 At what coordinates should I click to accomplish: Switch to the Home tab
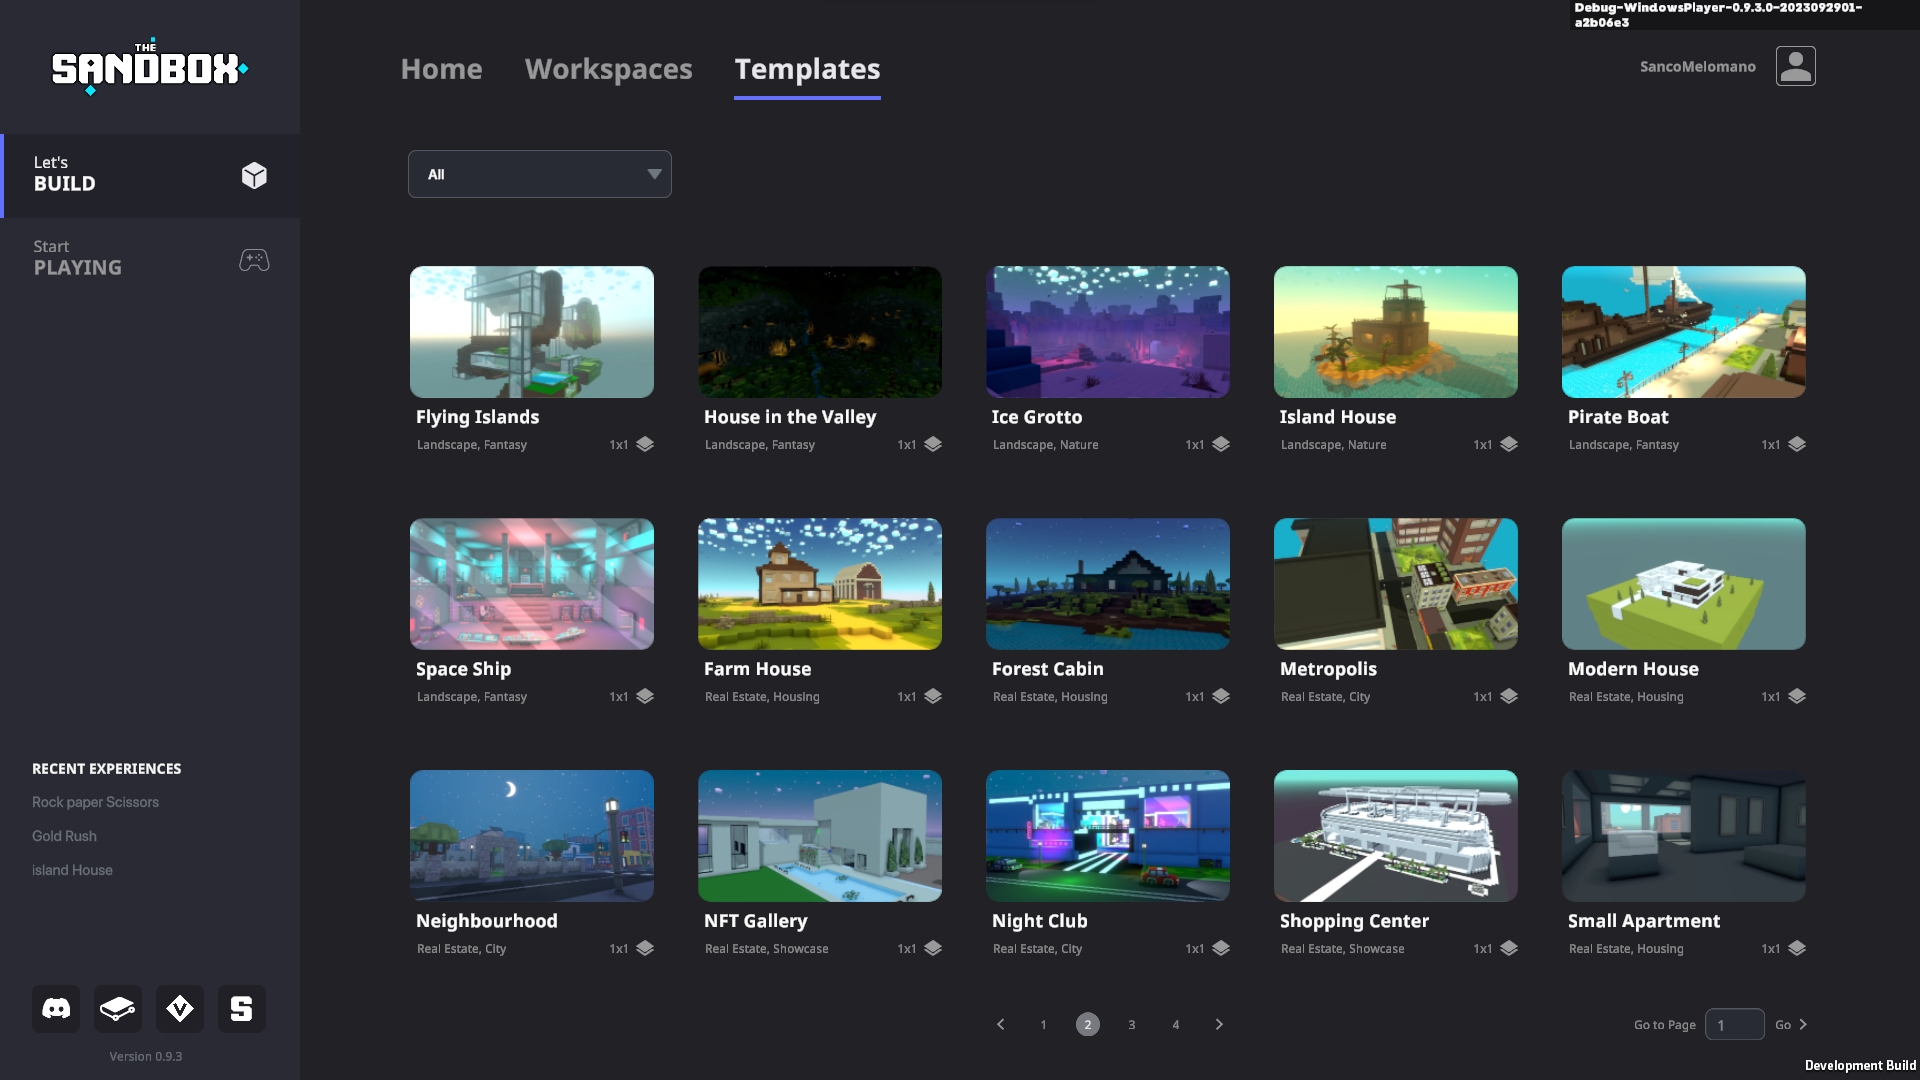[441, 69]
